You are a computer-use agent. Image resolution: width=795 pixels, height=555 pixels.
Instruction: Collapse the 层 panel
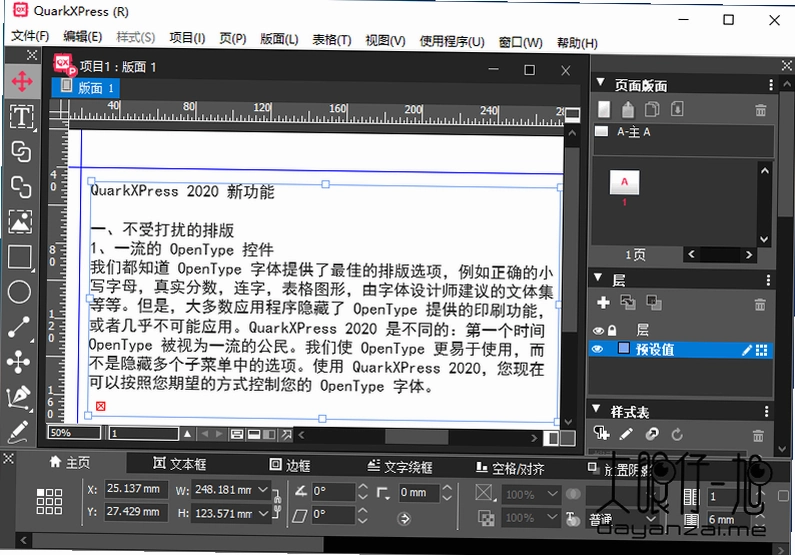(x=598, y=277)
